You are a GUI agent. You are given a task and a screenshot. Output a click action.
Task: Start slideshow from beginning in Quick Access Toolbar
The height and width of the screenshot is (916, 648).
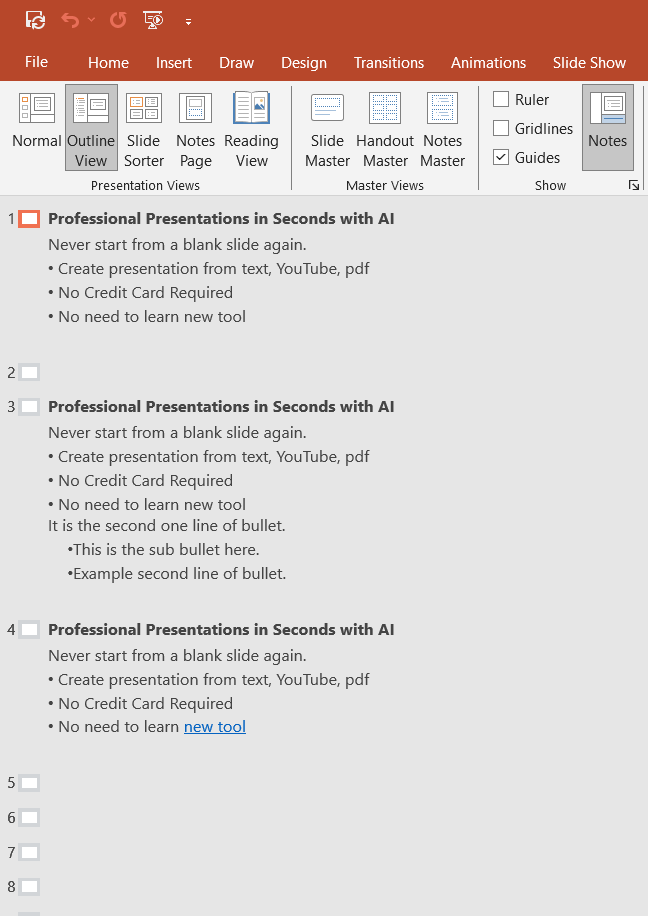tap(153, 20)
